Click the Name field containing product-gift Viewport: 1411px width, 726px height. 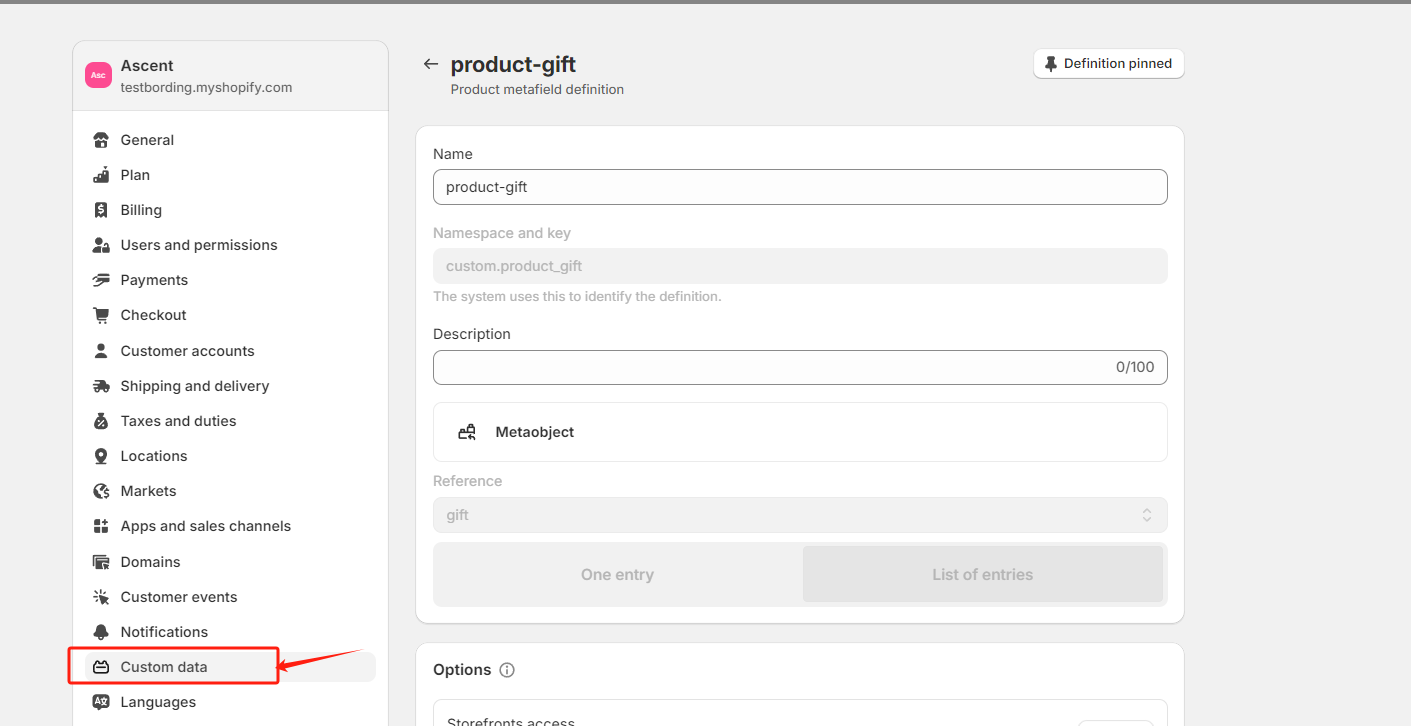[x=799, y=187]
